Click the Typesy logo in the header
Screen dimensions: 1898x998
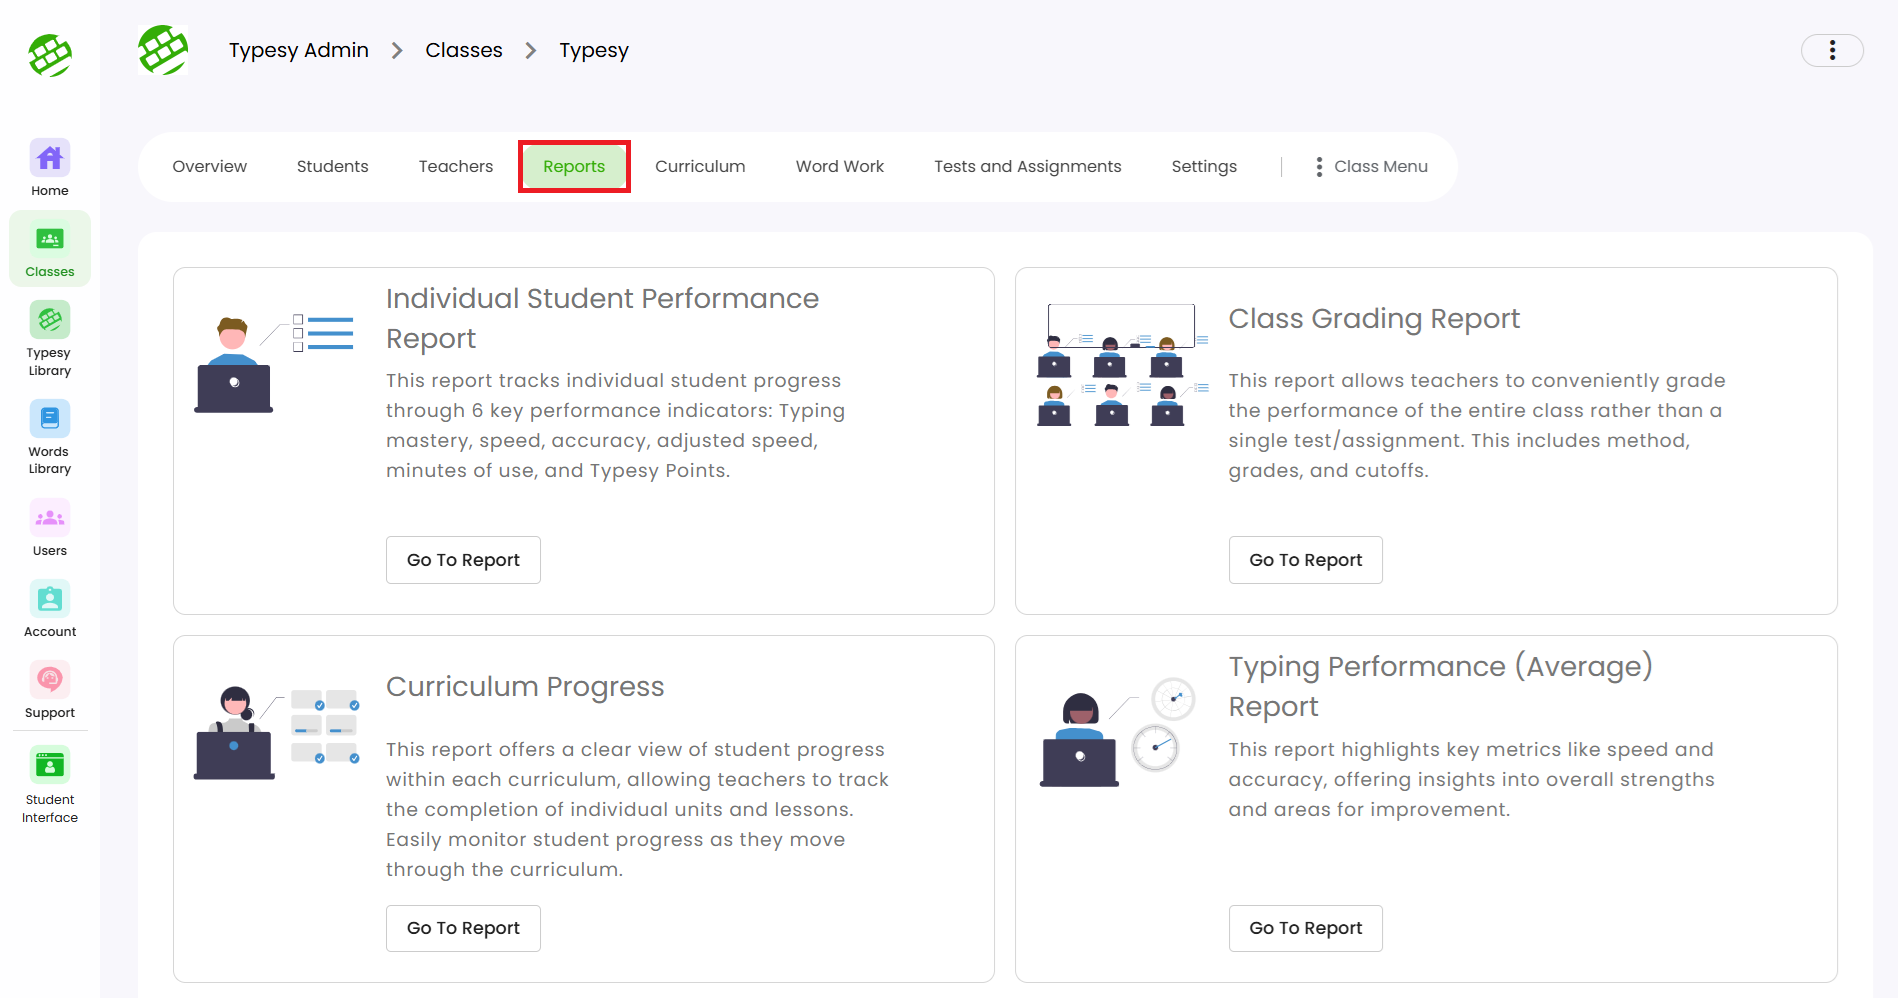tap(163, 50)
